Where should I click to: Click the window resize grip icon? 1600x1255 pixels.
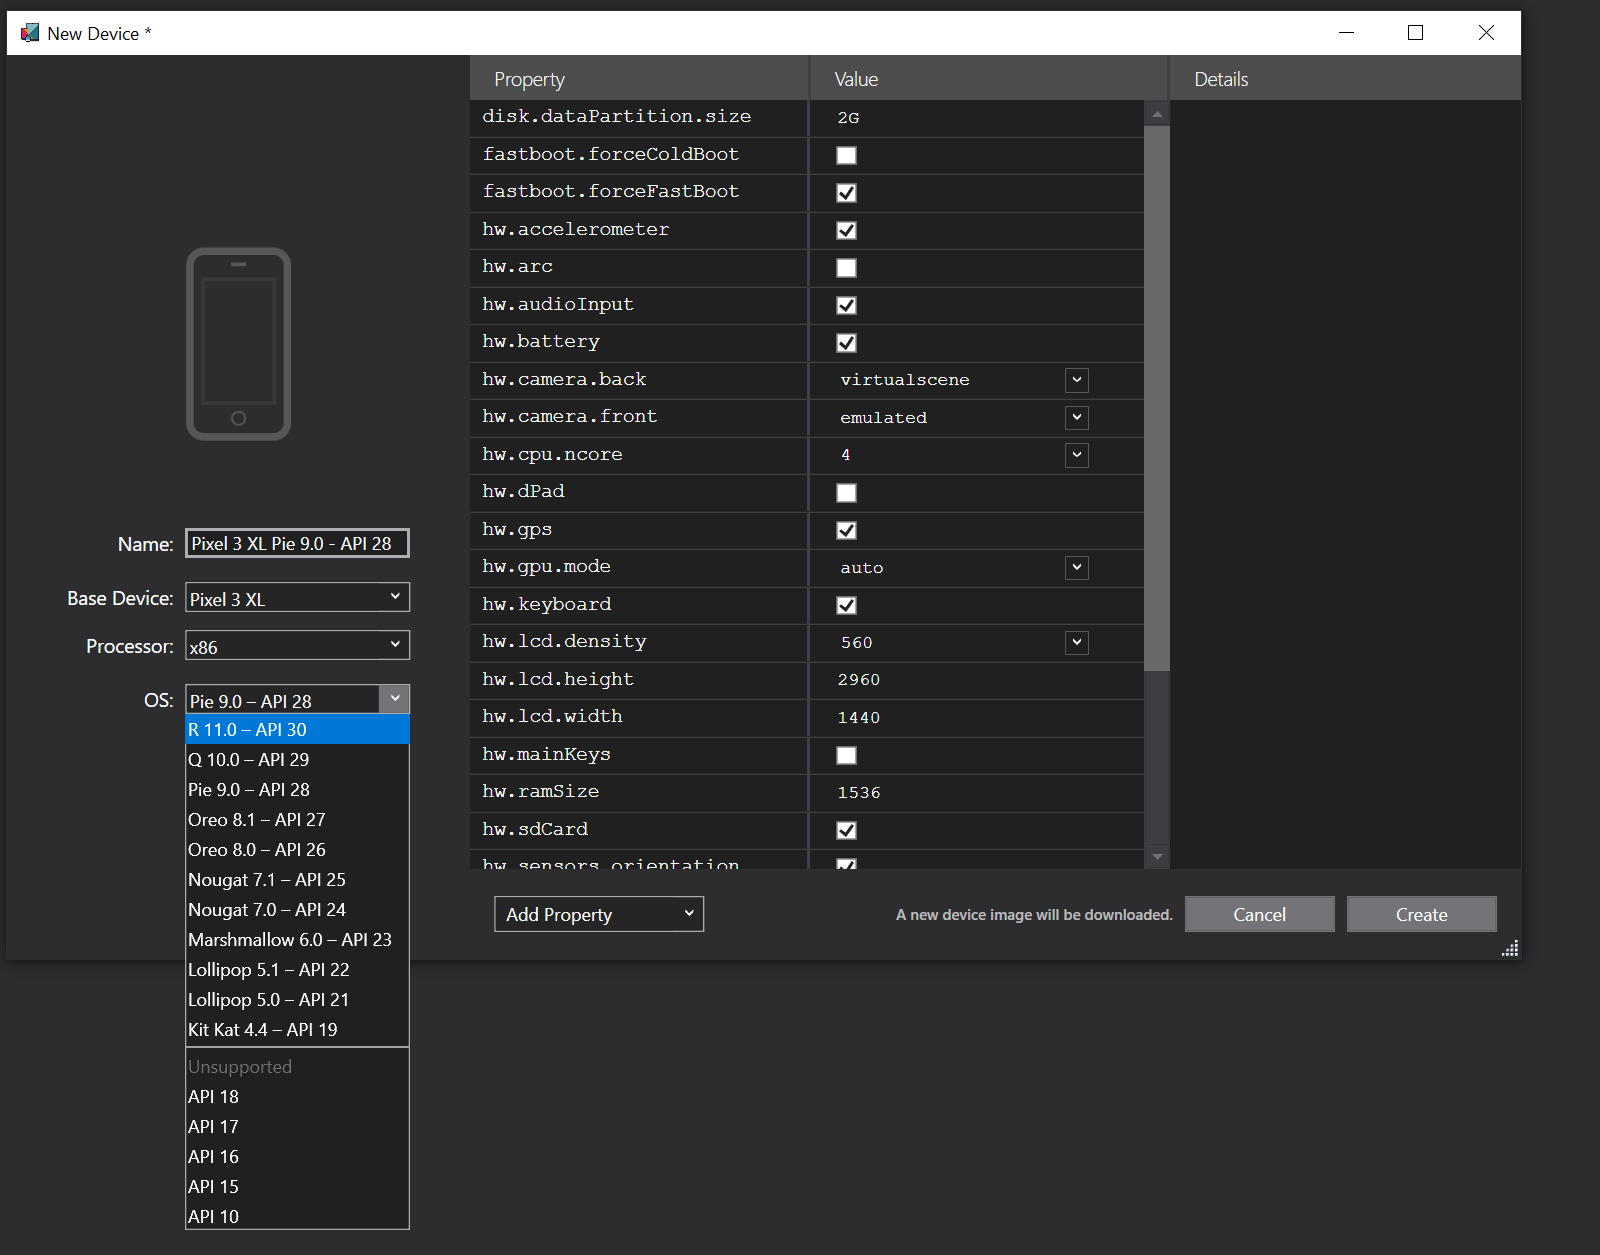[1510, 948]
